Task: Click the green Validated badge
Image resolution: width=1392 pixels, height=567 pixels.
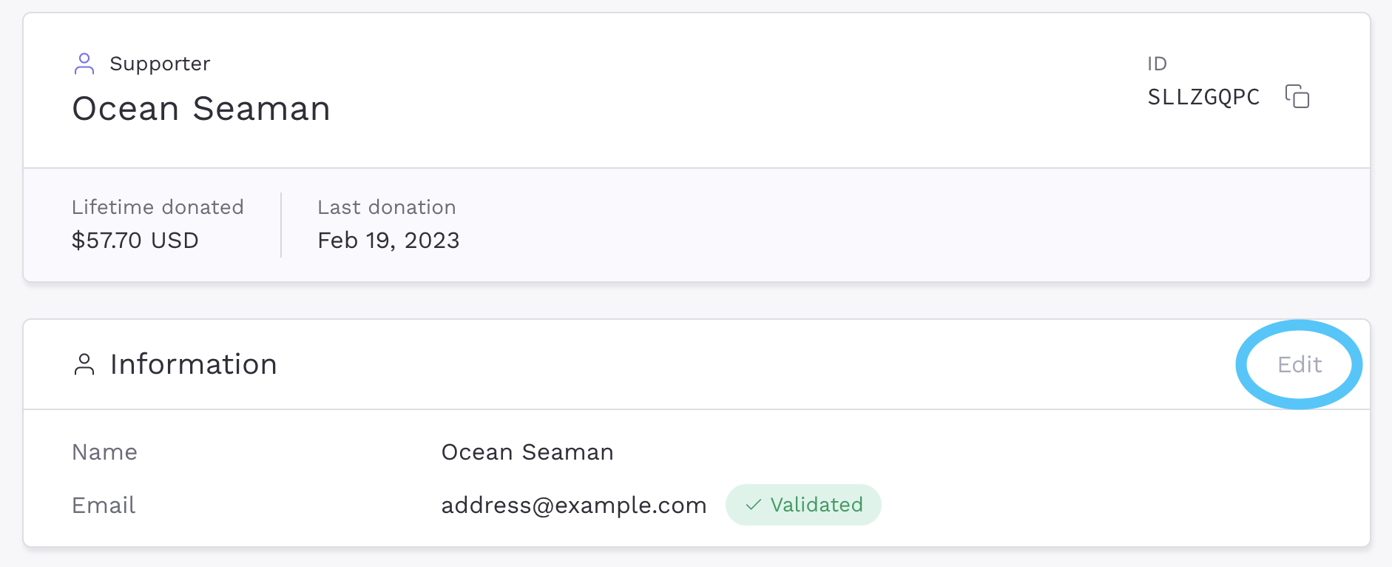Action: pyautogui.click(x=803, y=505)
